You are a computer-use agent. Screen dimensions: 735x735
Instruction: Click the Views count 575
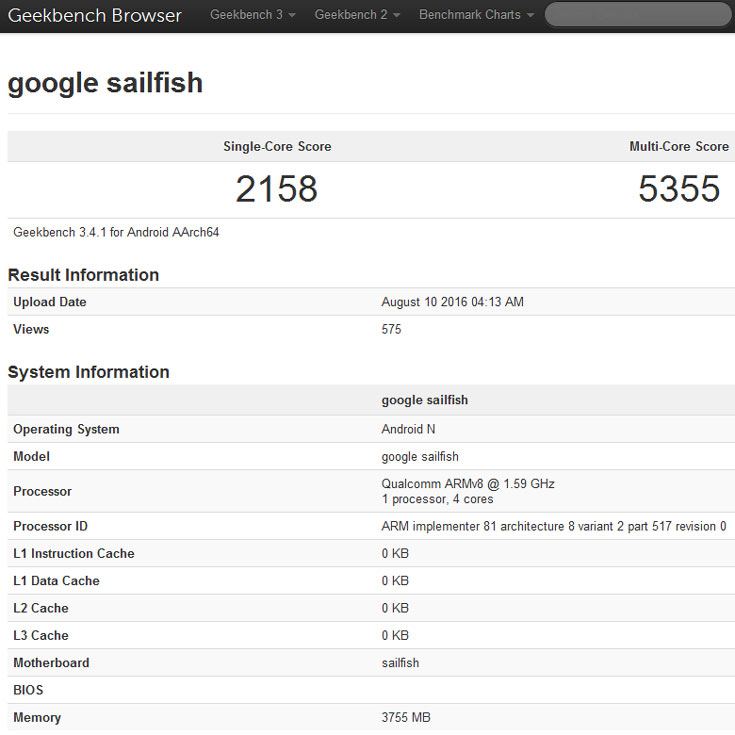(x=391, y=329)
